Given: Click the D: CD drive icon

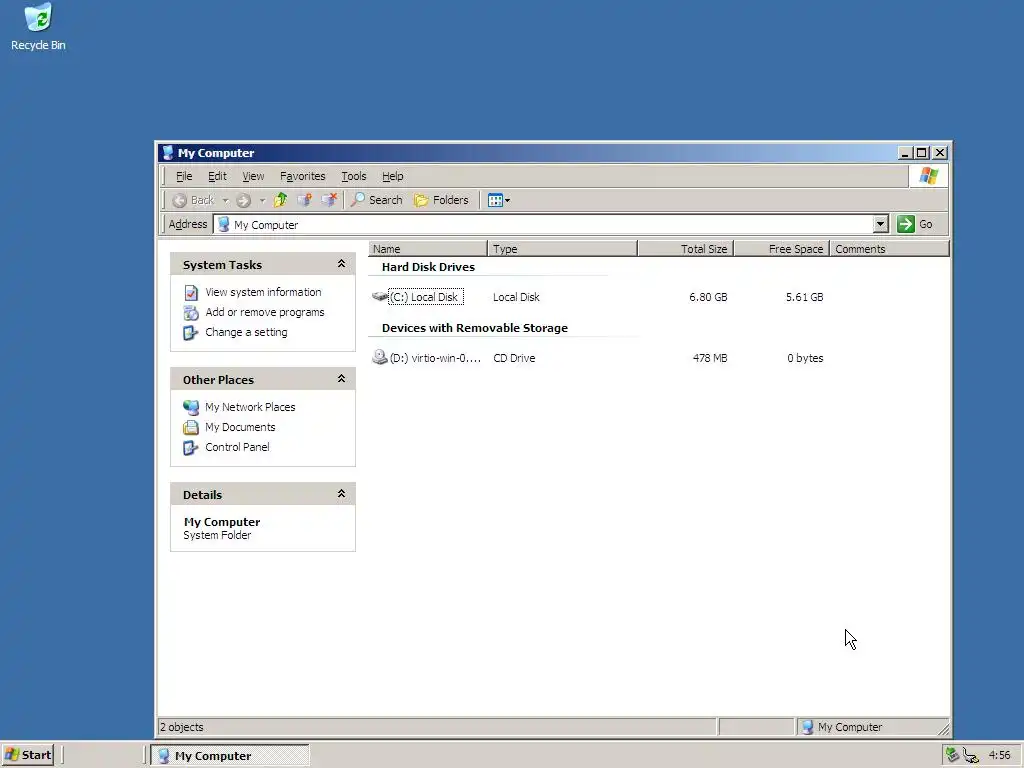Looking at the screenshot, I should point(379,357).
